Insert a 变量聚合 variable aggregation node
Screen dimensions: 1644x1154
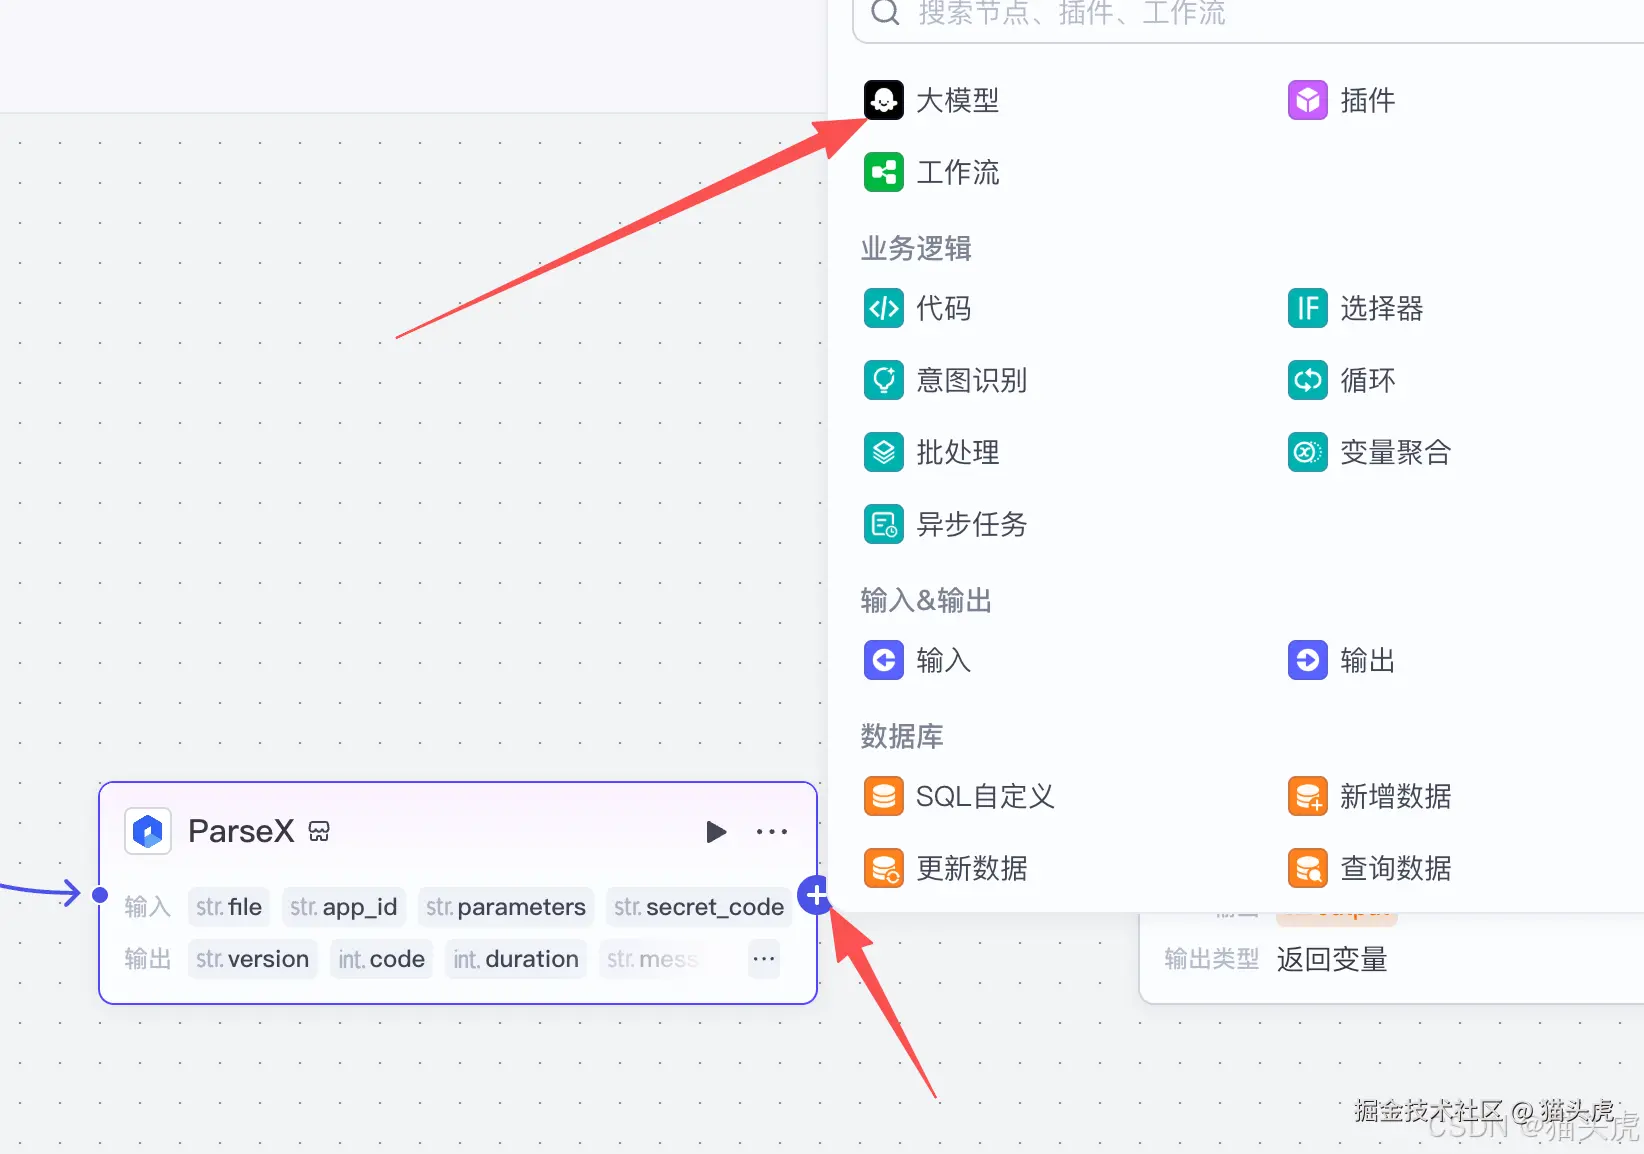(x=1396, y=452)
